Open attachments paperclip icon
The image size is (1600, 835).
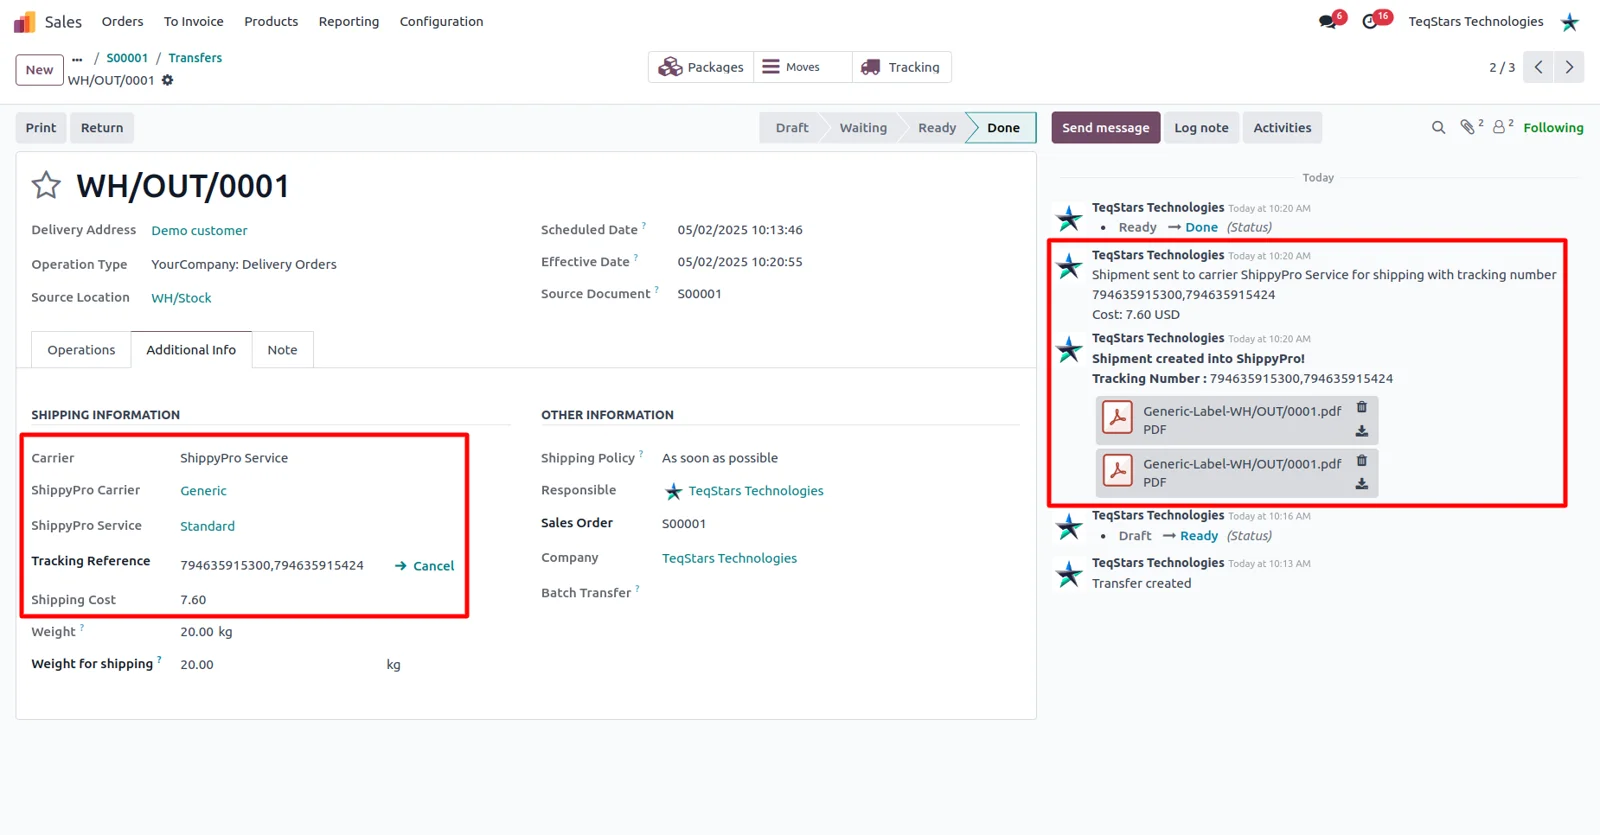(1467, 127)
